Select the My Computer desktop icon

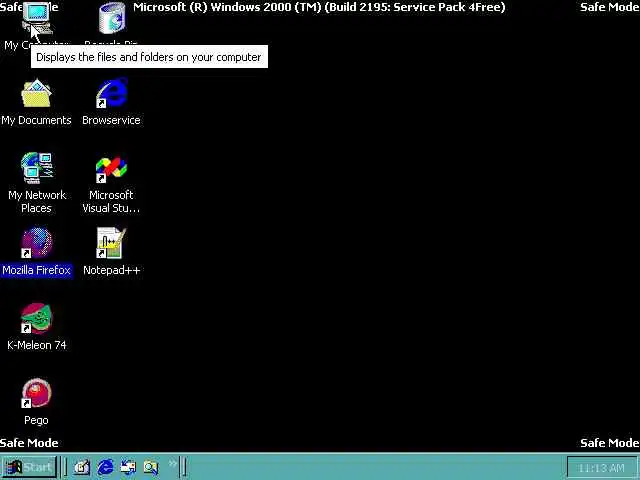pyautogui.click(x=37, y=19)
